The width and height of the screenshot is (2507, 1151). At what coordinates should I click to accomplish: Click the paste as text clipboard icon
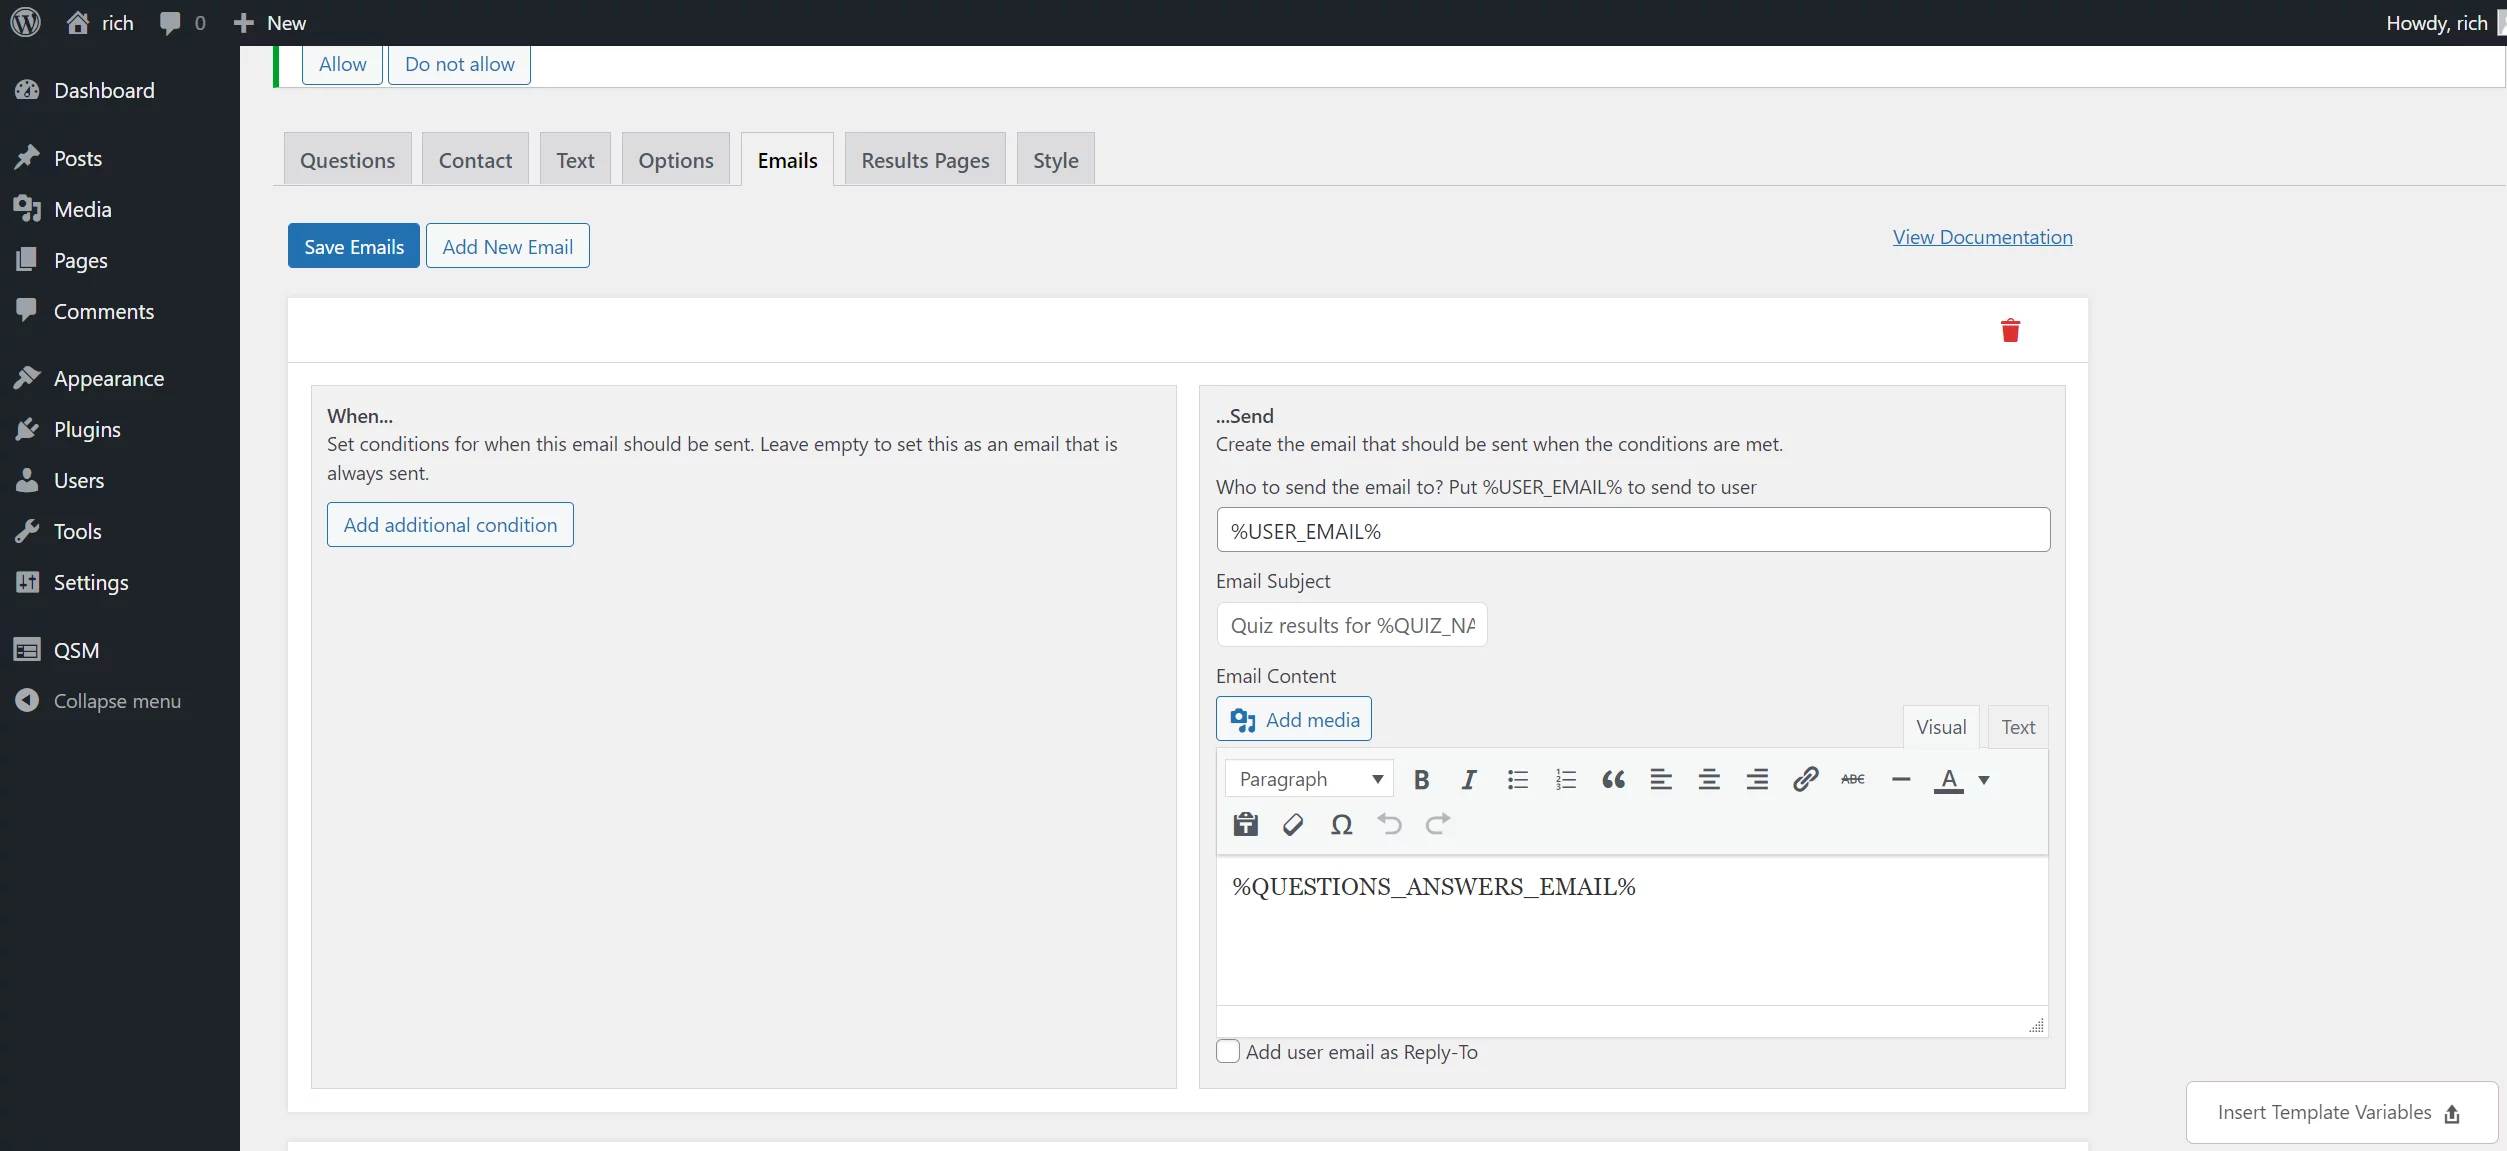tap(1245, 825)
